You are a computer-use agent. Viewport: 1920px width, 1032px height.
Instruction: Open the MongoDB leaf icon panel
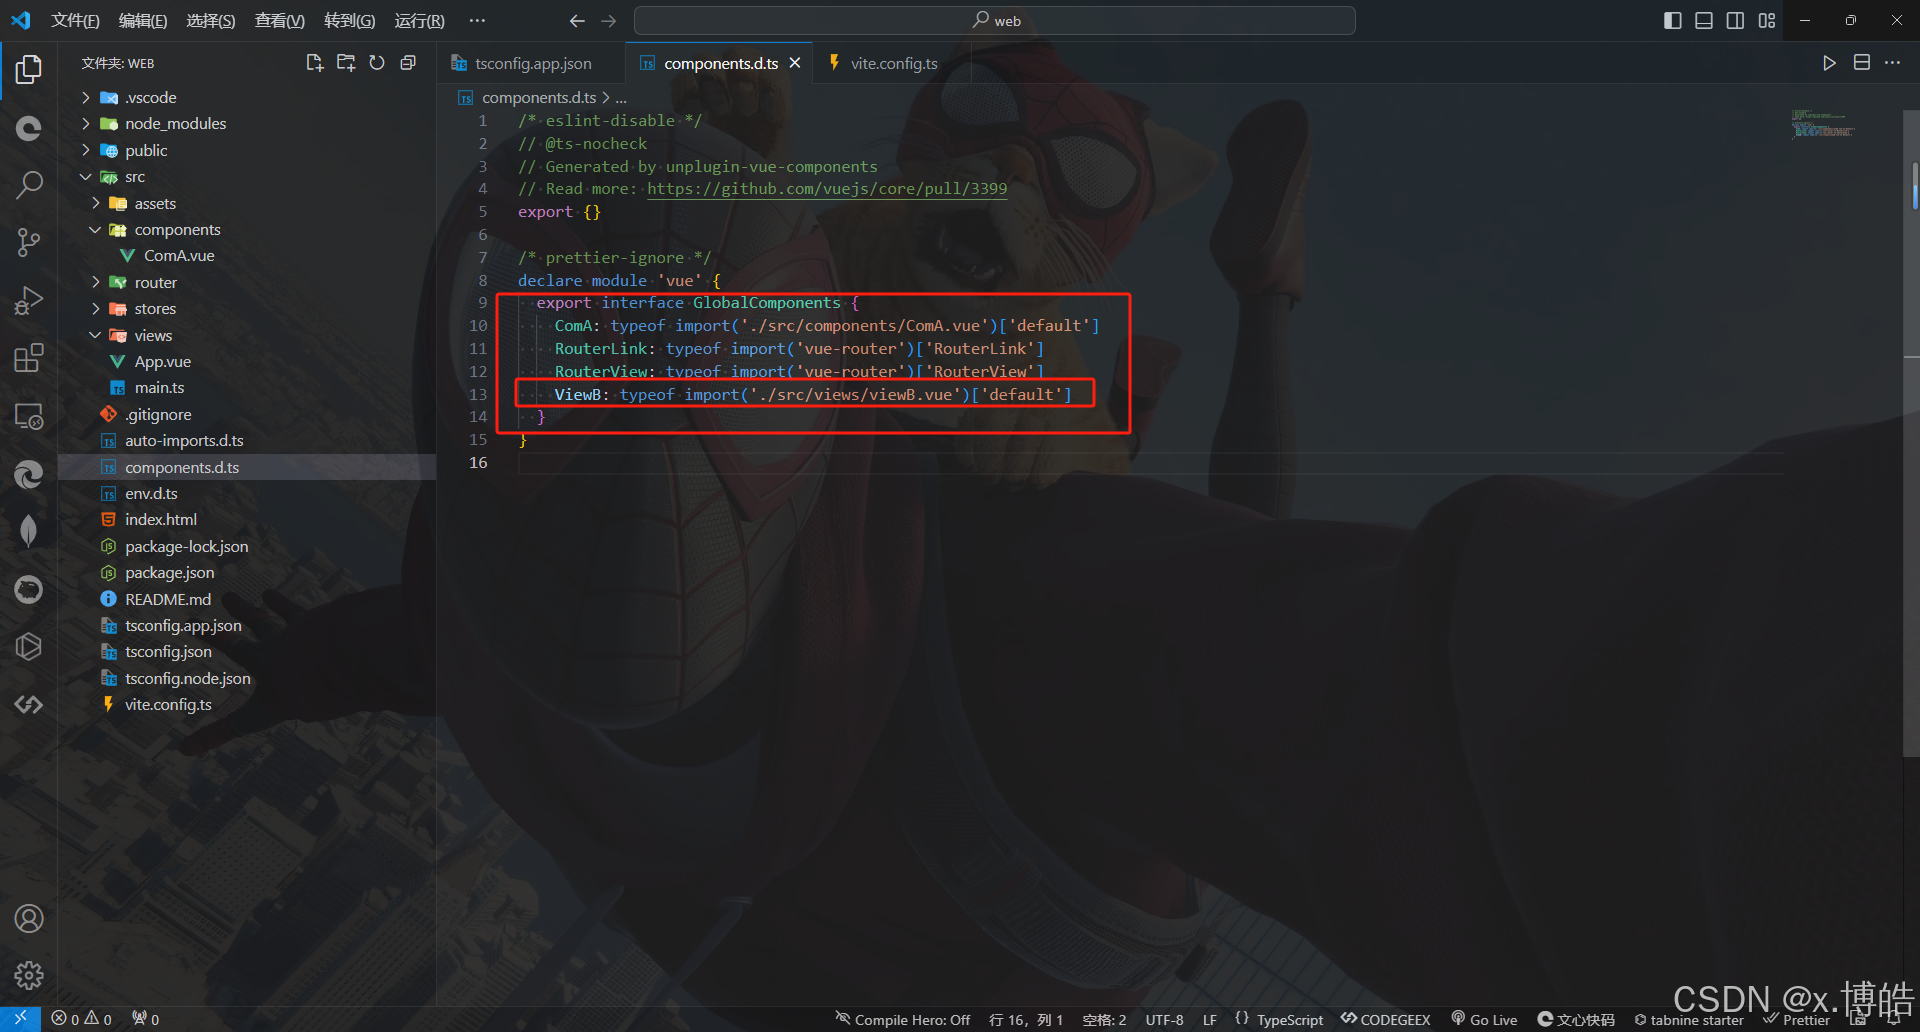coord(29,531)
